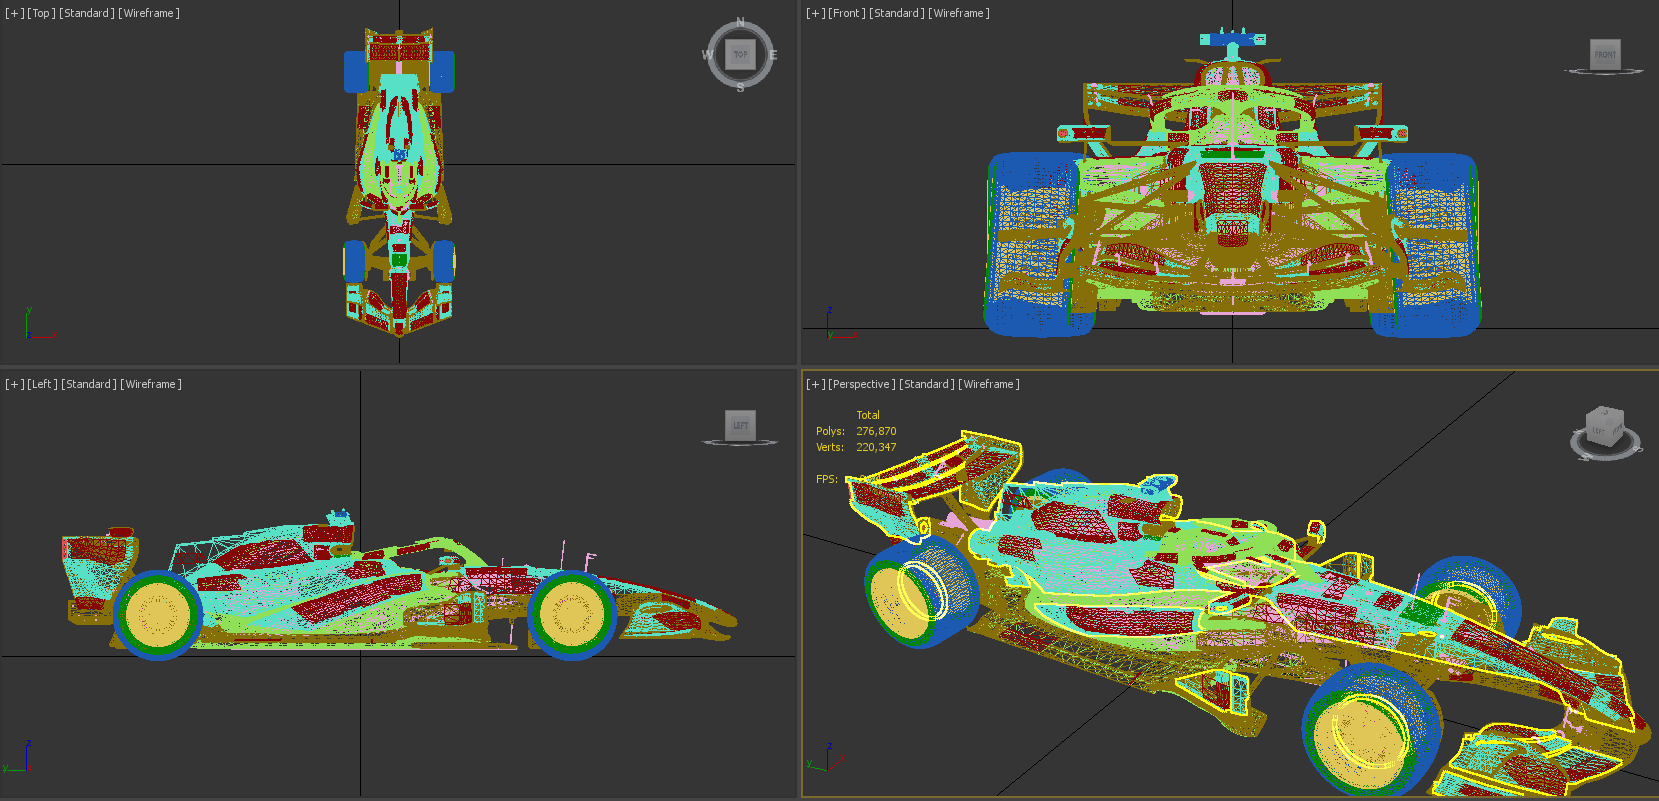This screenshot has width=1659, height=801.
Task: Open the [Wireframe] shading menu in the Top viewport
Action: [x=149, y=13]
